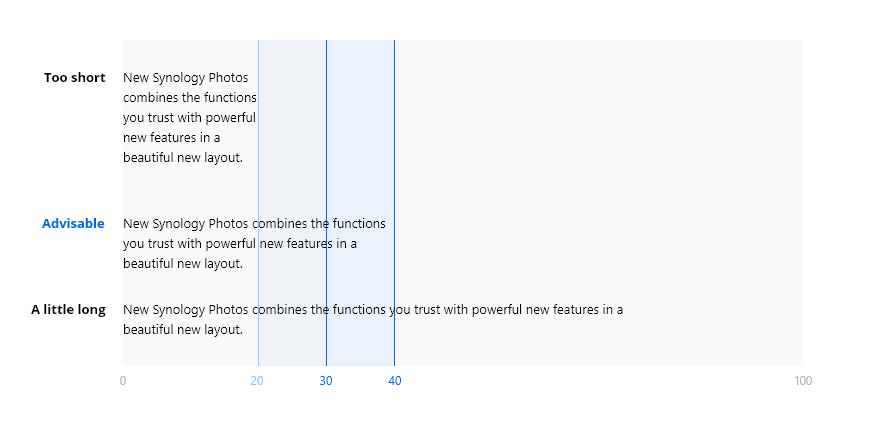
Task: Click "combines the functions" line in Too short text
Action: point(189,98)
